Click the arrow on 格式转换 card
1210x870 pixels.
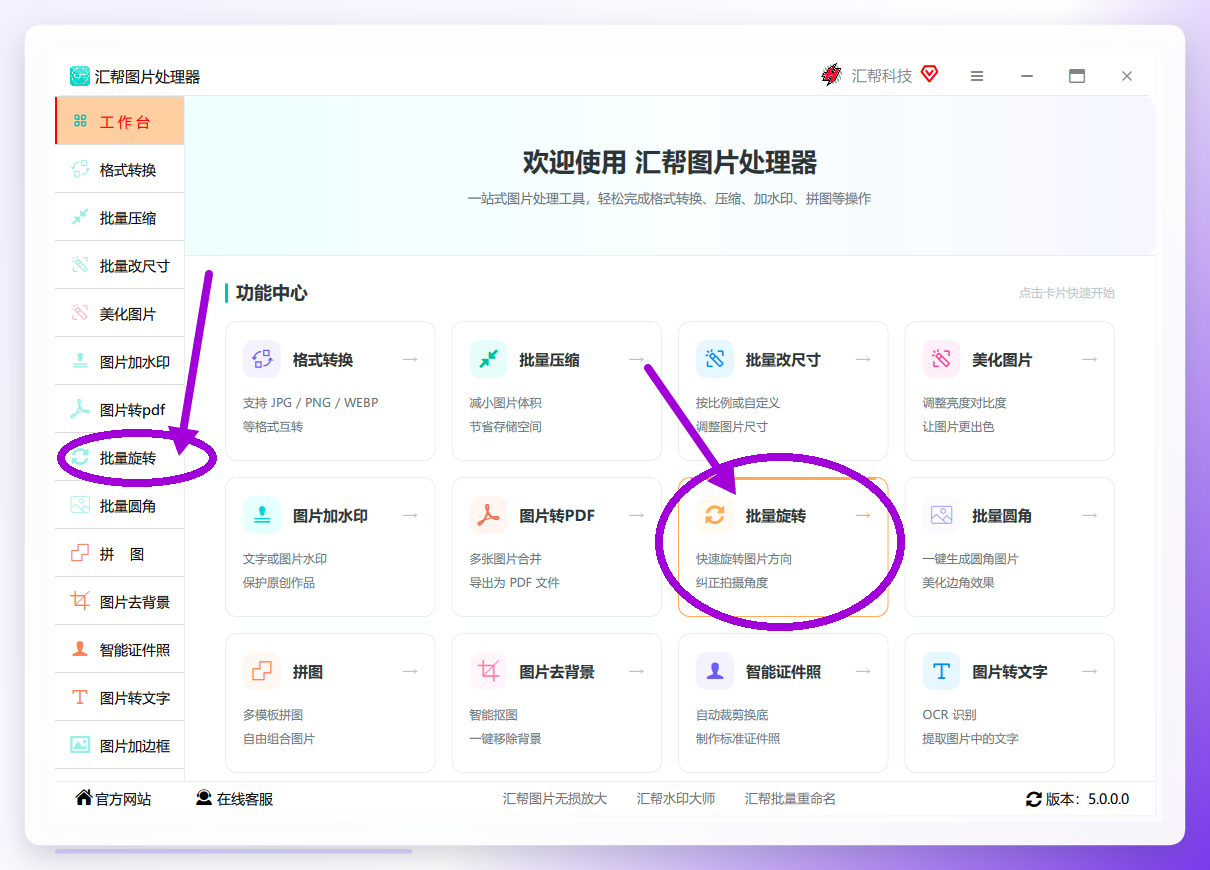pos(410,359)
